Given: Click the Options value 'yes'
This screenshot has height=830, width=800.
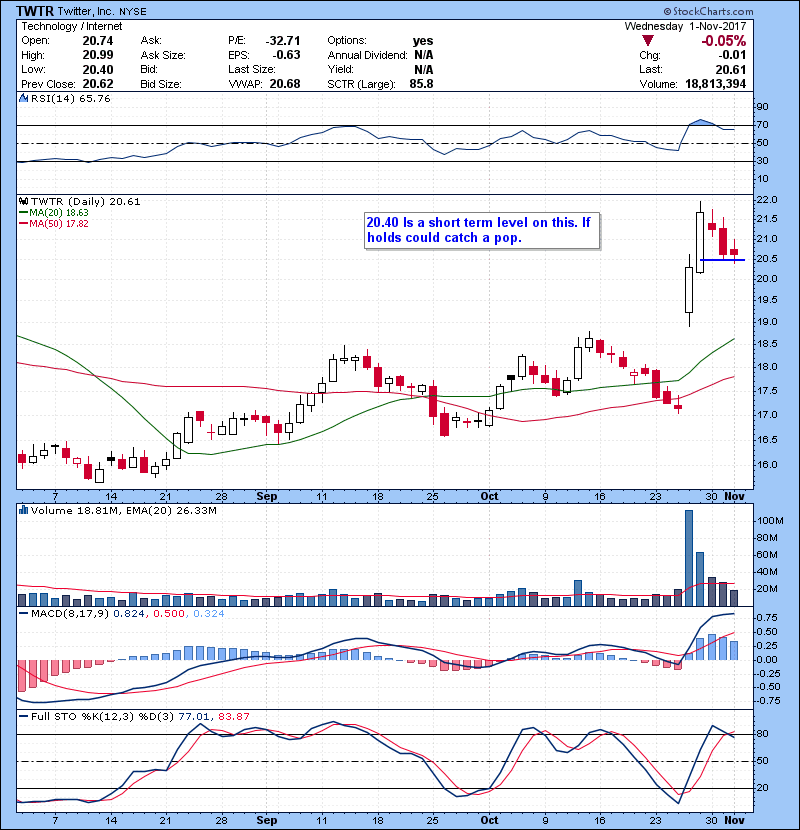Looking at the screenshot, I should click(423, 41).
